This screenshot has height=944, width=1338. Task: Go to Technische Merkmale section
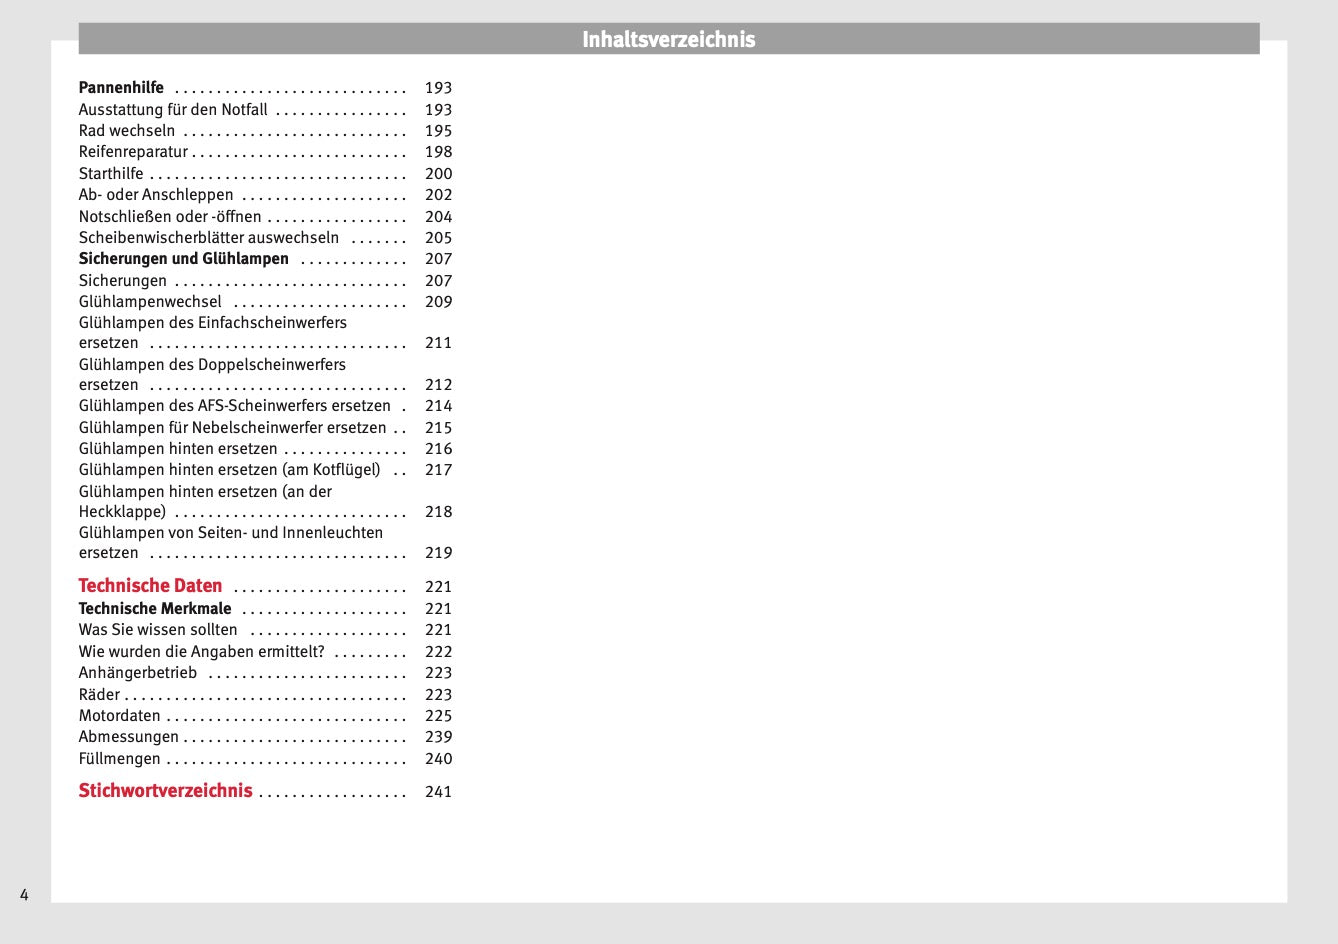(x=155, y=609)
